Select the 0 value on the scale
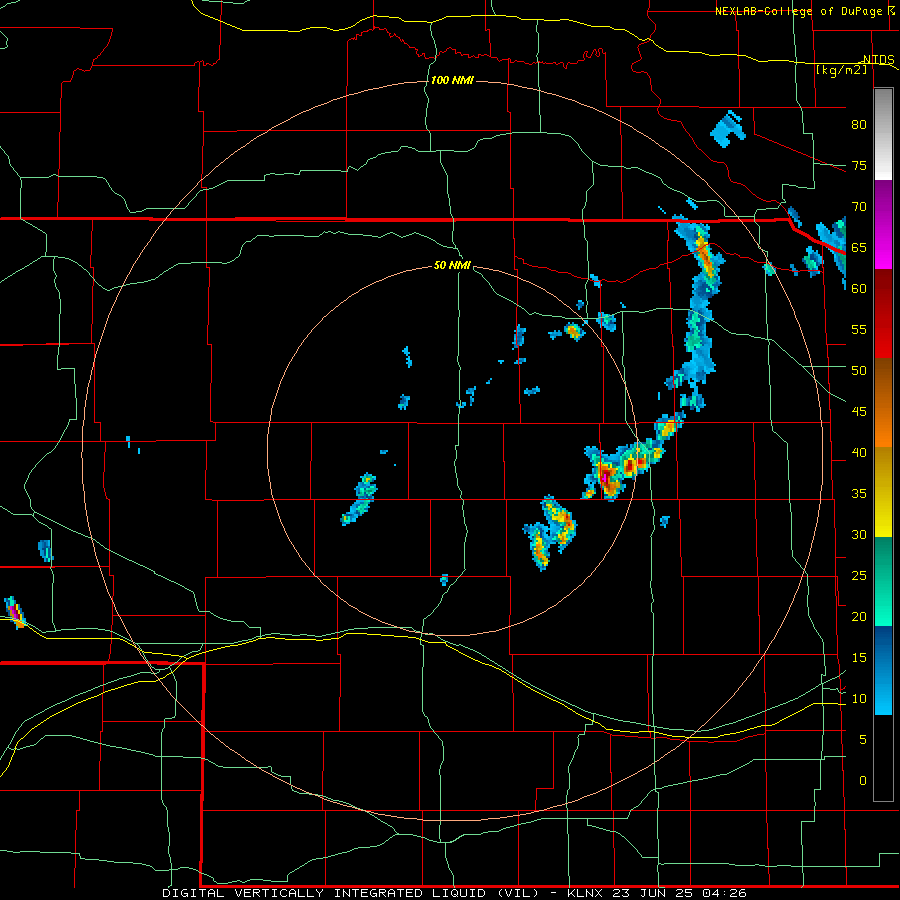 (863, 781)
